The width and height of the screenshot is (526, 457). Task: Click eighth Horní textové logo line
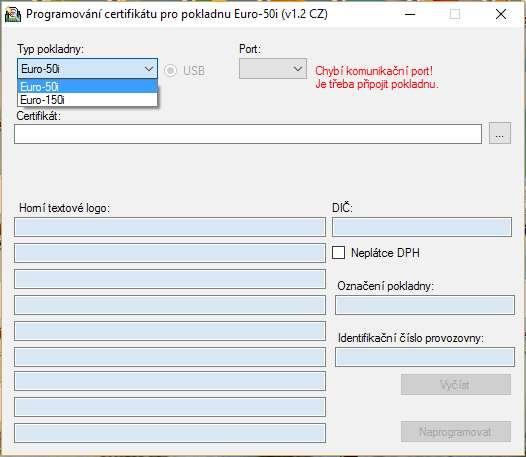click(170, 407)
